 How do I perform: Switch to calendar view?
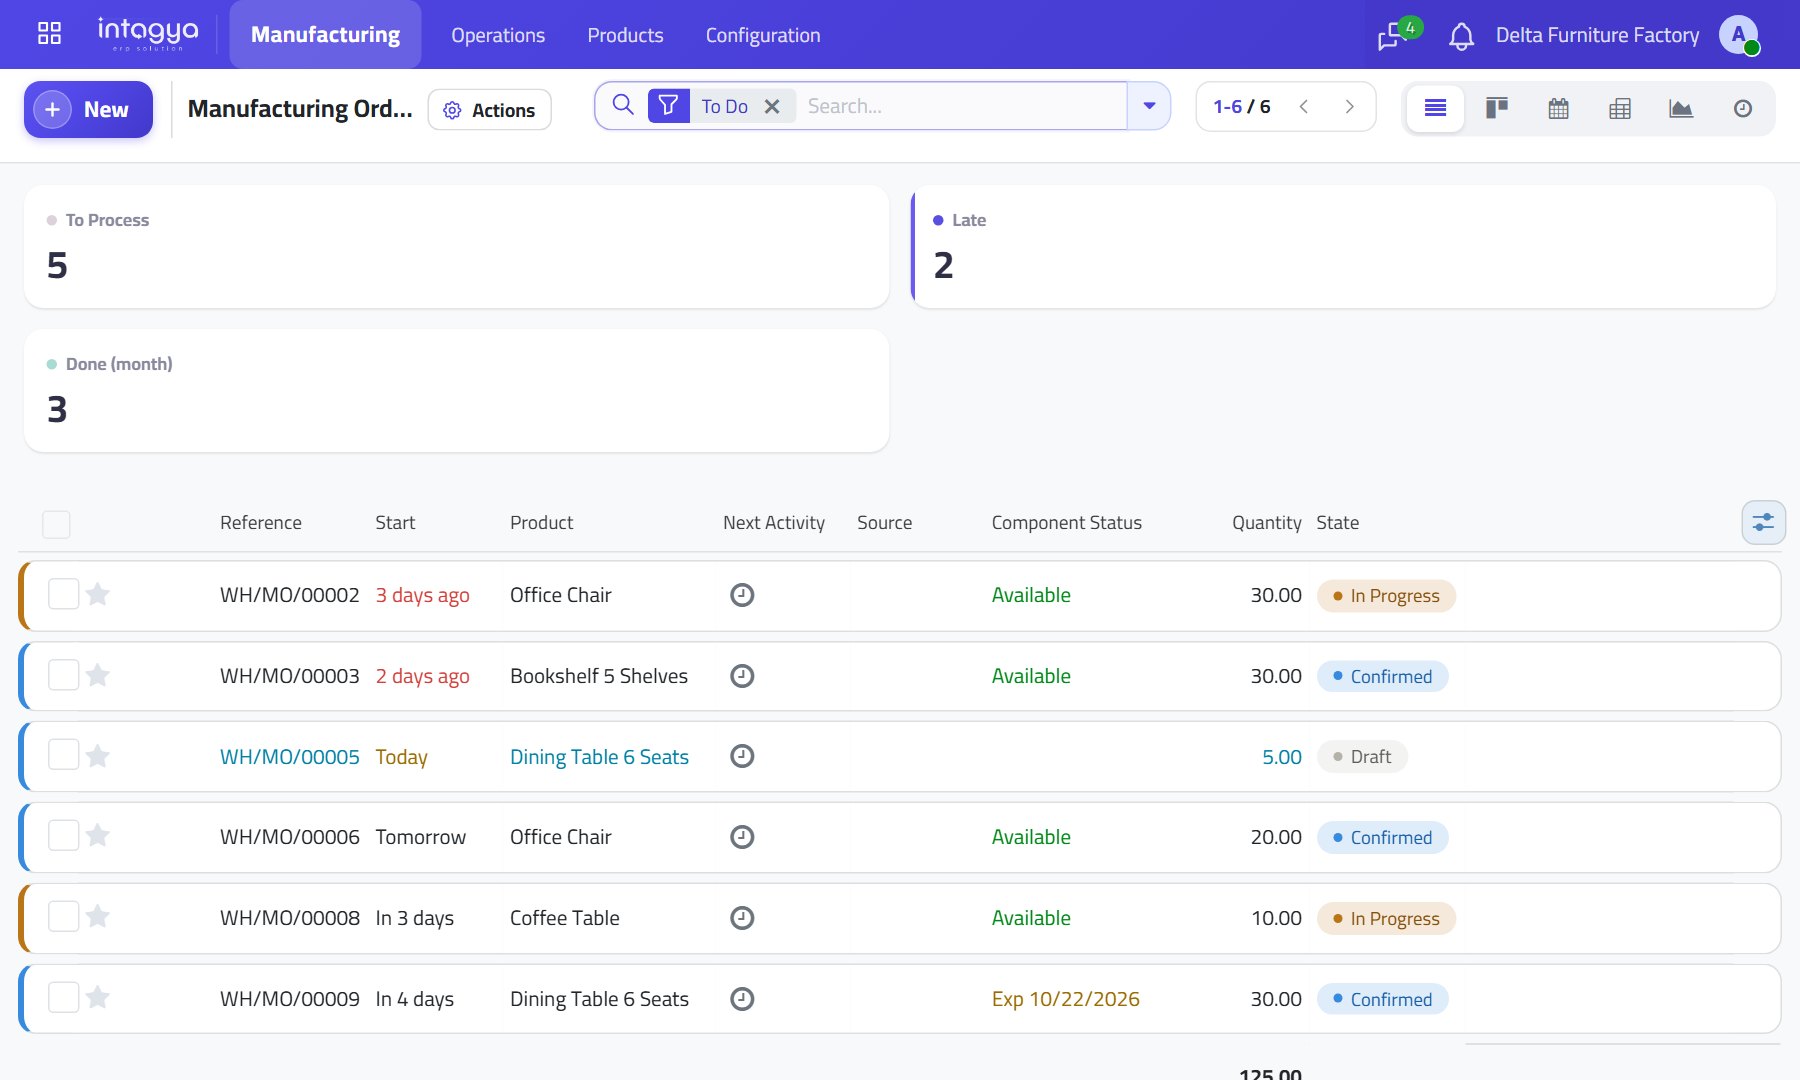(1558, 108)
